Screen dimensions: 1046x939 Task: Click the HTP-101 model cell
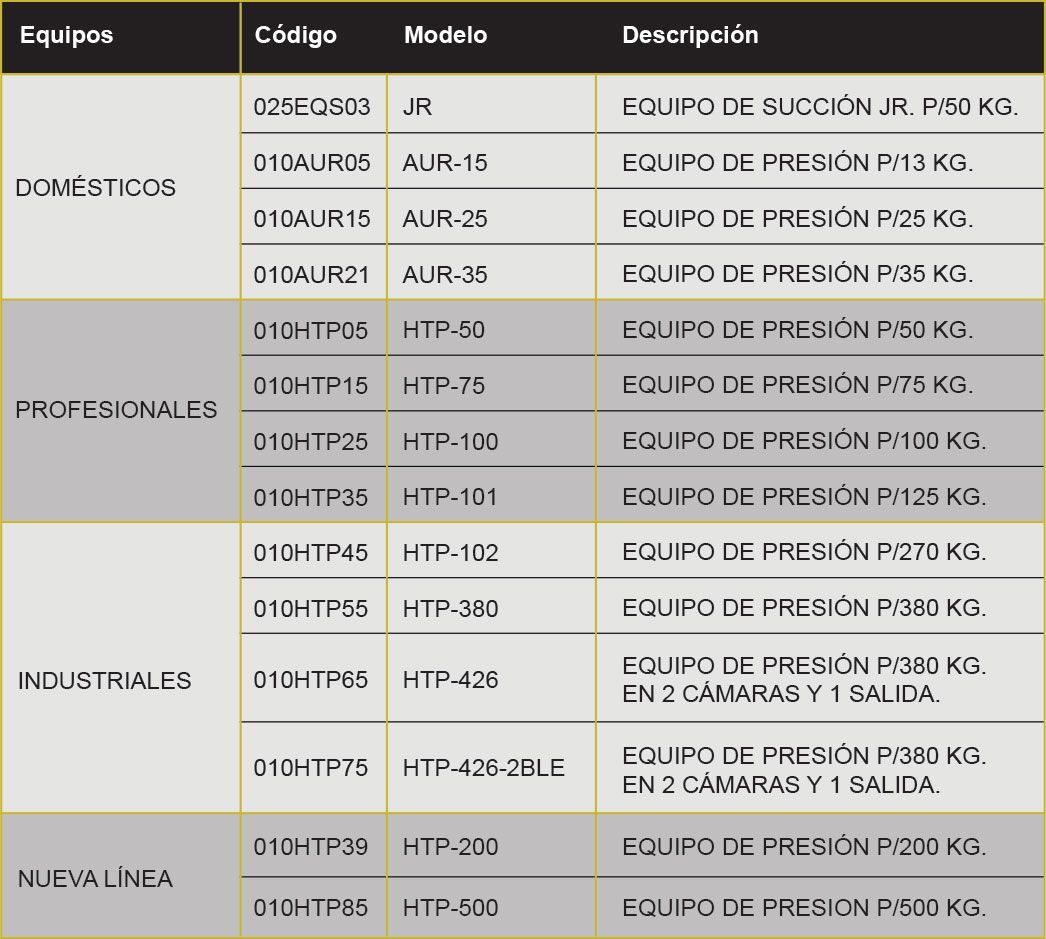[450, 497]
